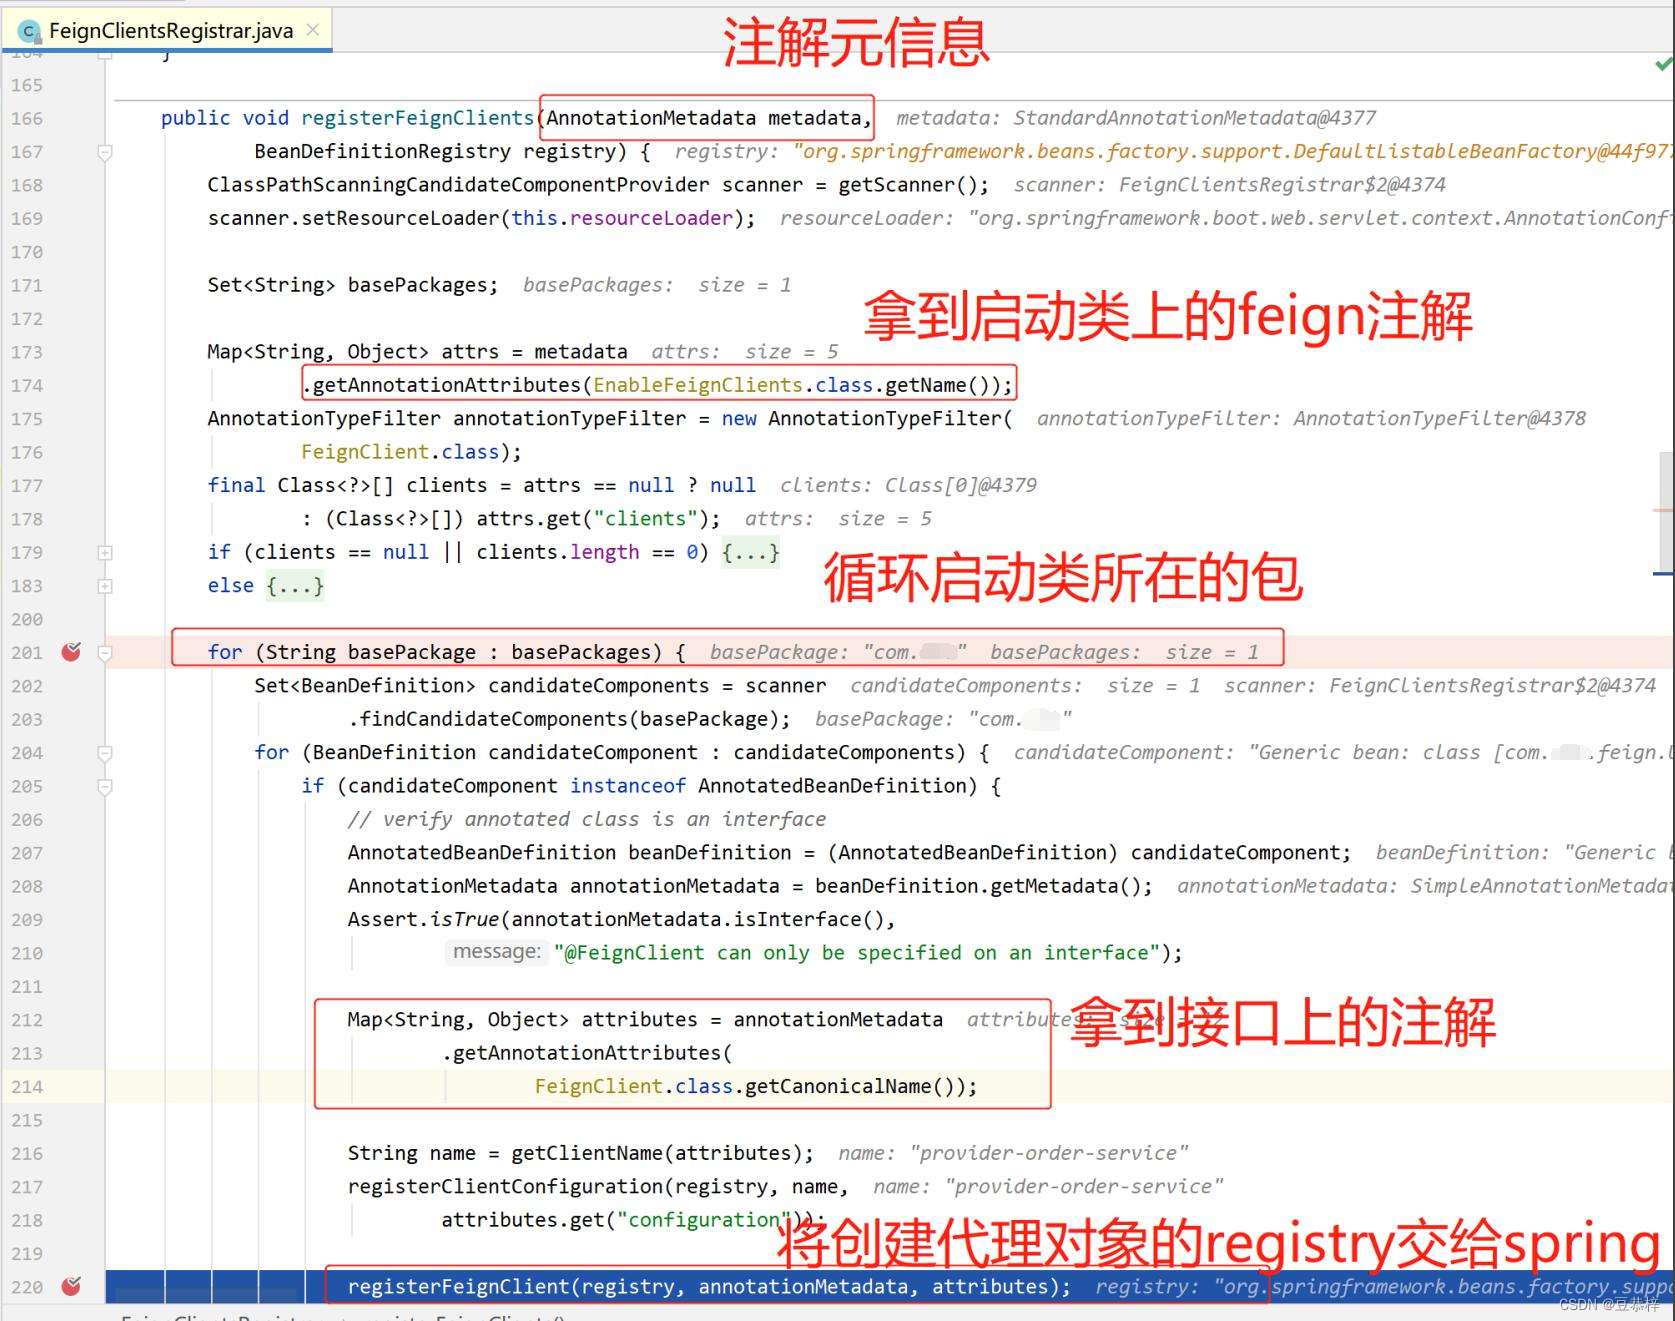Click getClientName call on line 216
Image resolution: width=1675 pixels, height=1321 pixels.
pyautogui.click(x=587, y=1153)
